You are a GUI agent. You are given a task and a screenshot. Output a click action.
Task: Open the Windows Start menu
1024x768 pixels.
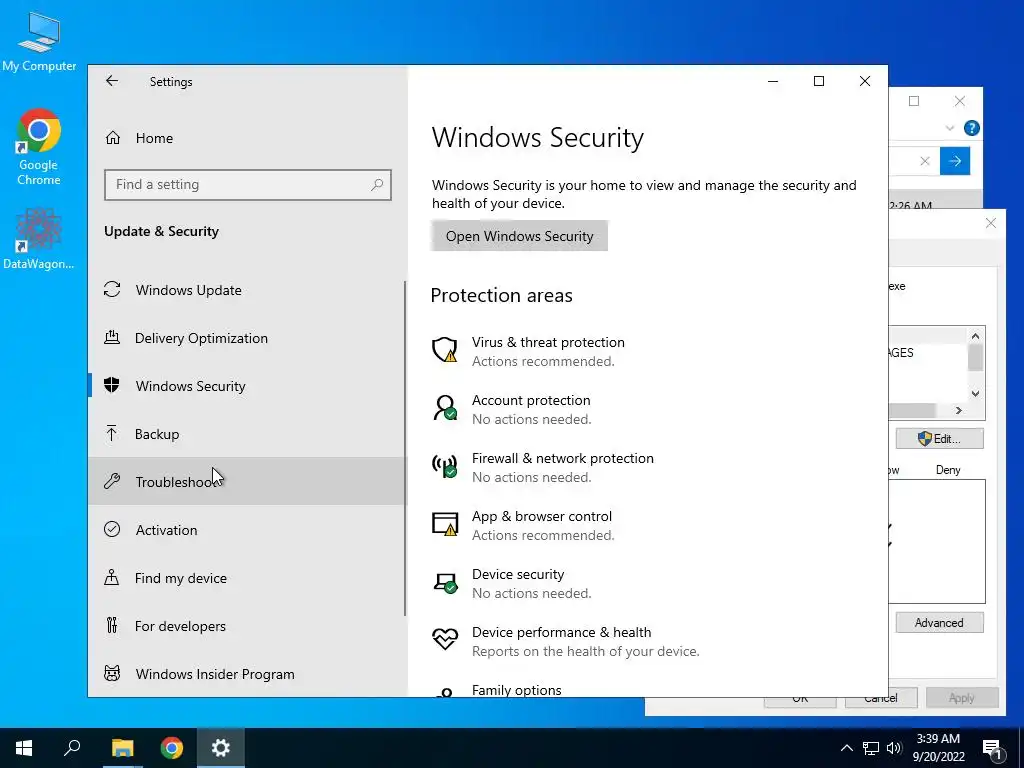click(24, 748)
